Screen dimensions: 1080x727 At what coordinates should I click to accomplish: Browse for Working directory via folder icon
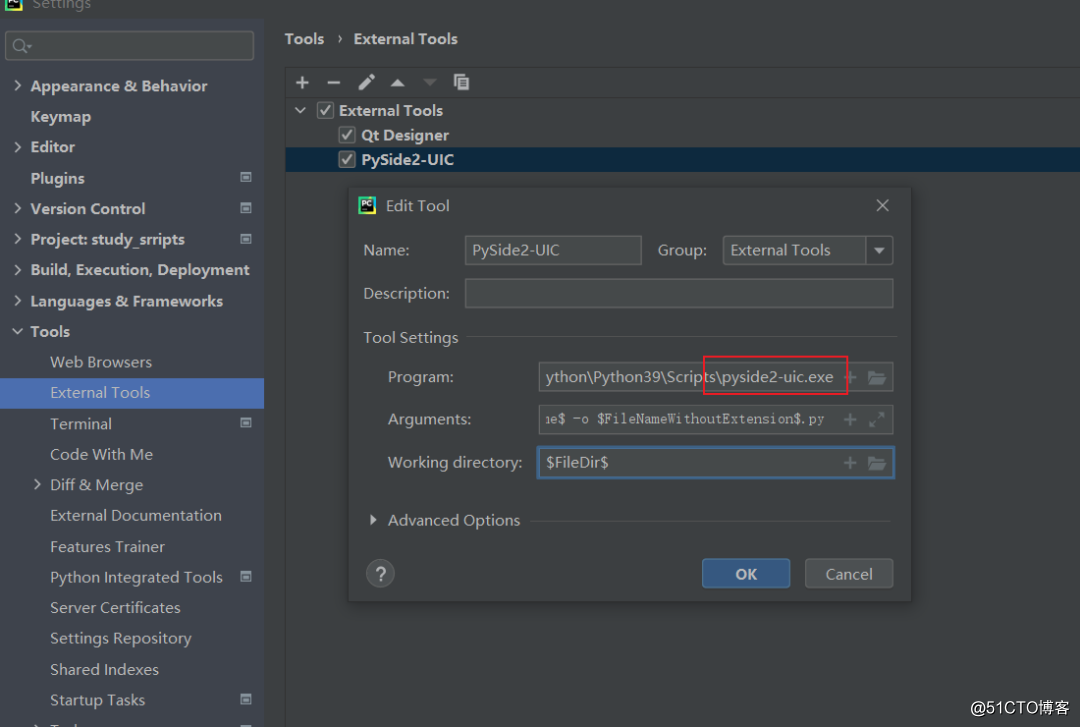877,462
